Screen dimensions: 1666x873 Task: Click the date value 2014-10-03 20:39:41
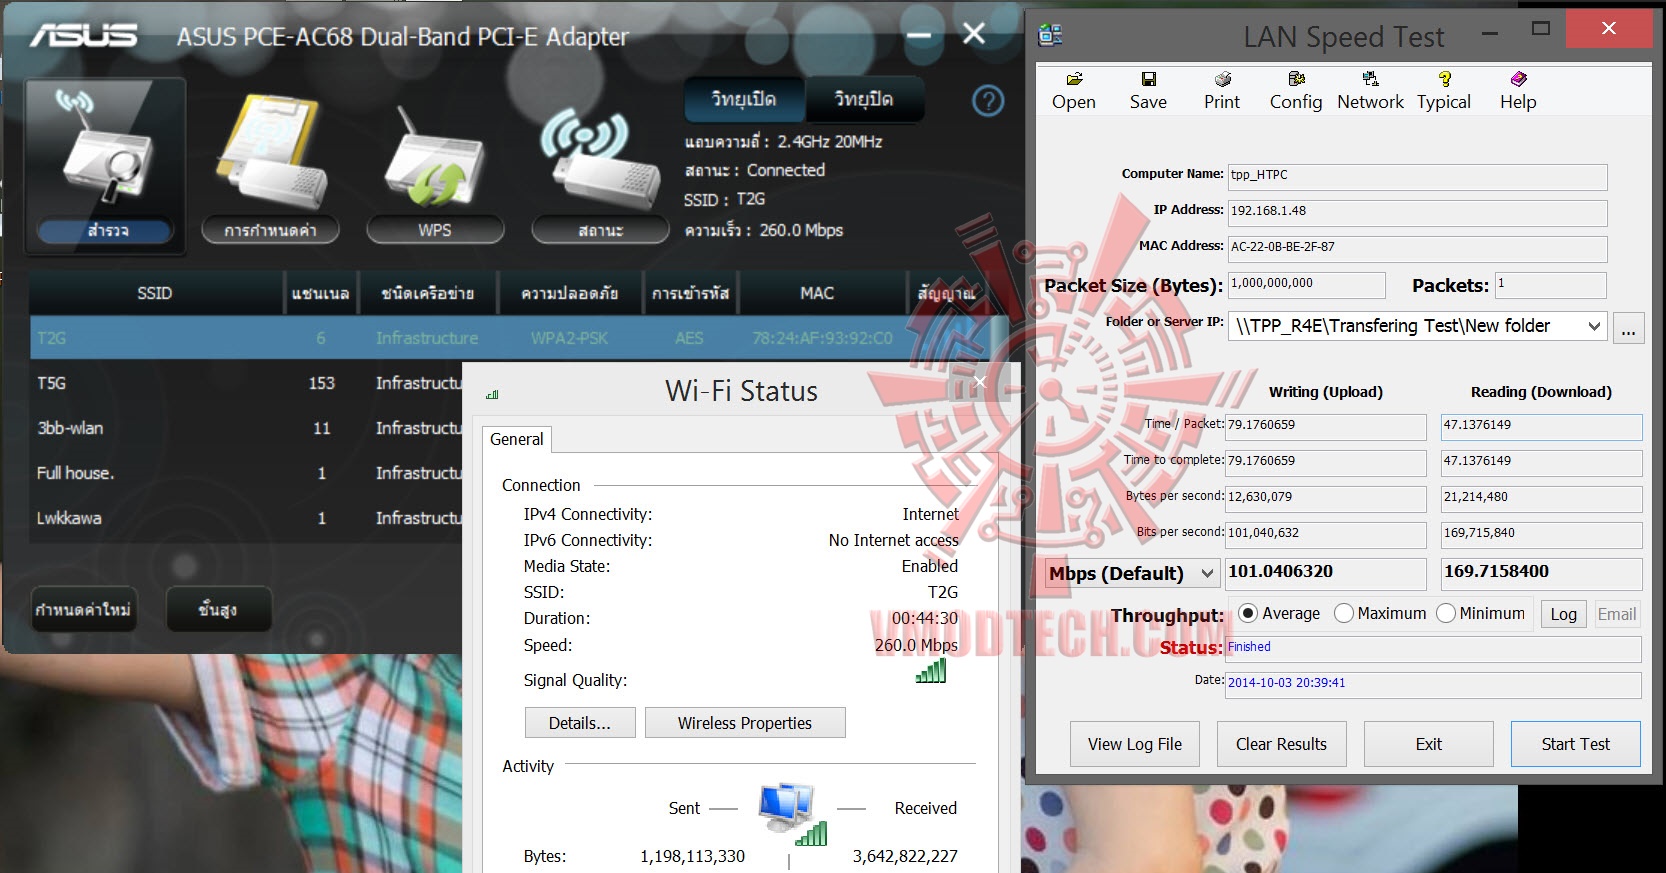click(x=1286, y=683)
